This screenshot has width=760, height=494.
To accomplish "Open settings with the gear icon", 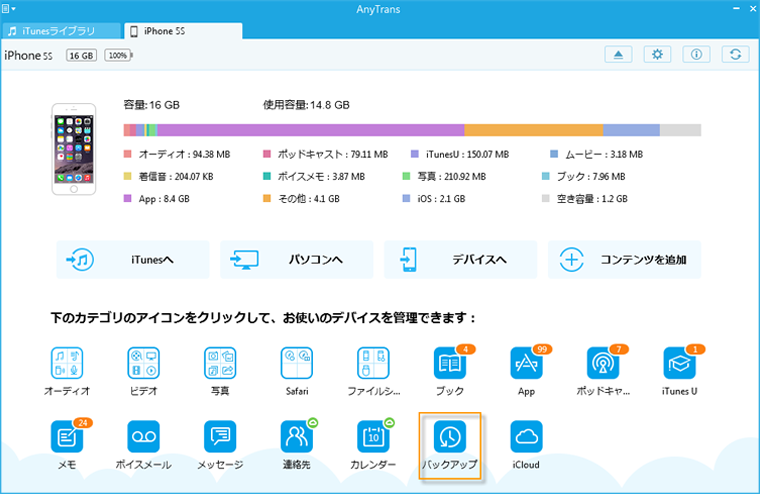I will pos(657,54).
